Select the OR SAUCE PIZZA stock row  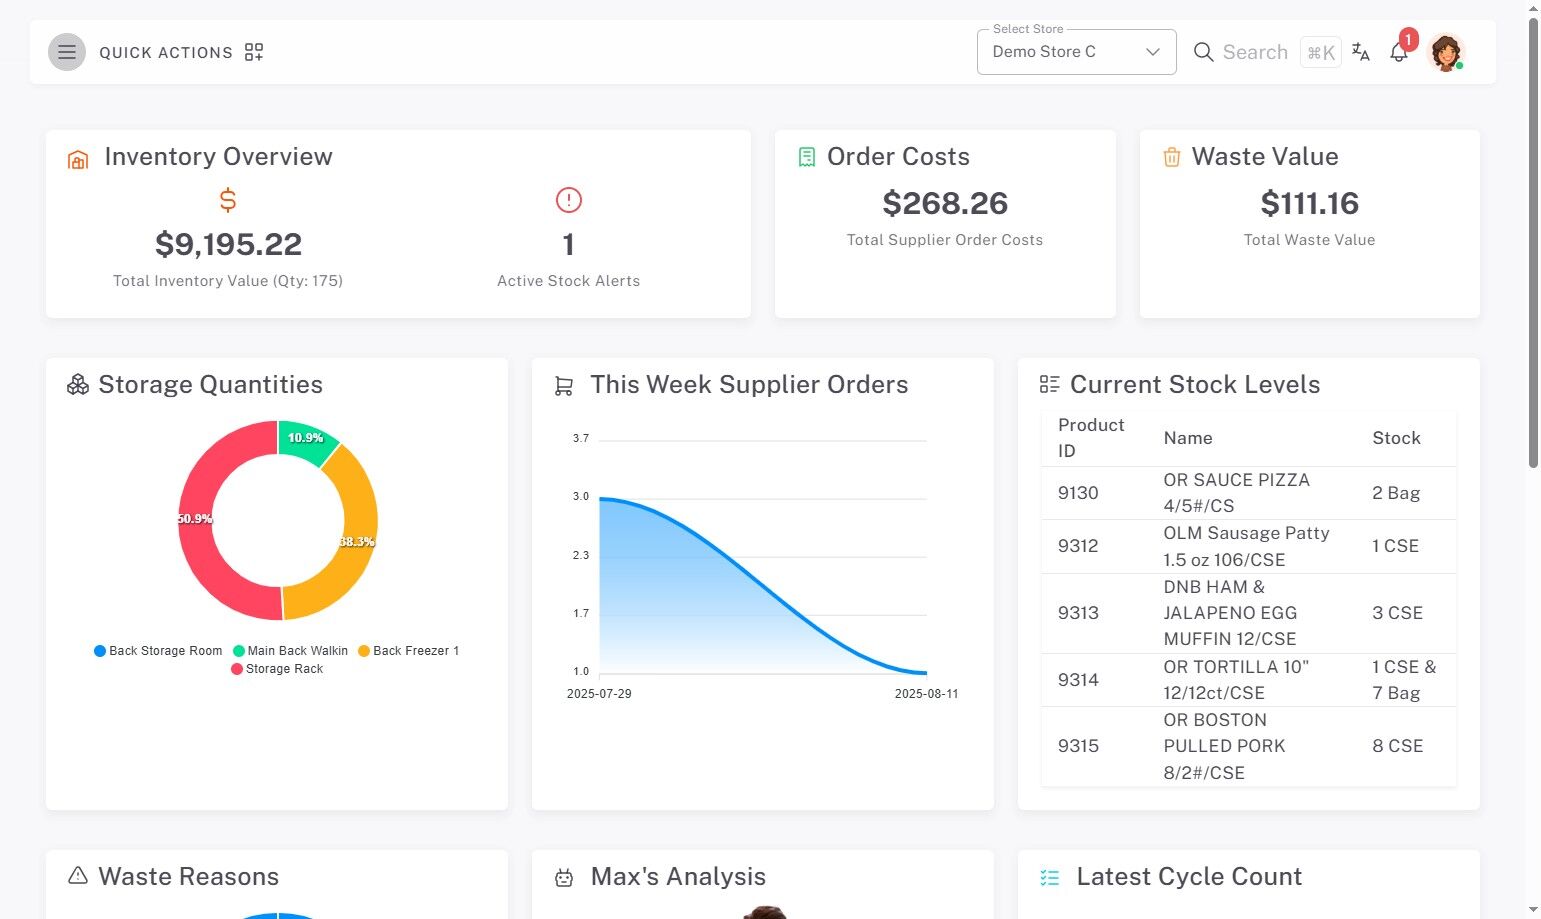[x=1248, y=493]
